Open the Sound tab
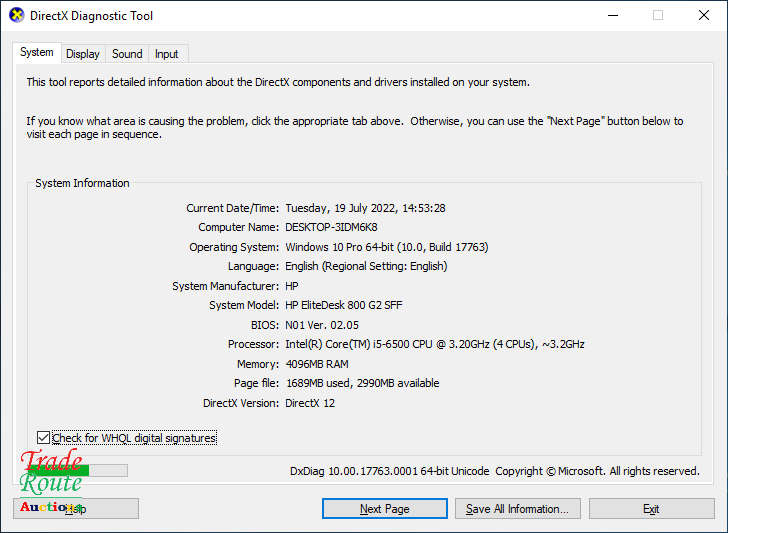 pyautogui.click(x=127, y=54)
